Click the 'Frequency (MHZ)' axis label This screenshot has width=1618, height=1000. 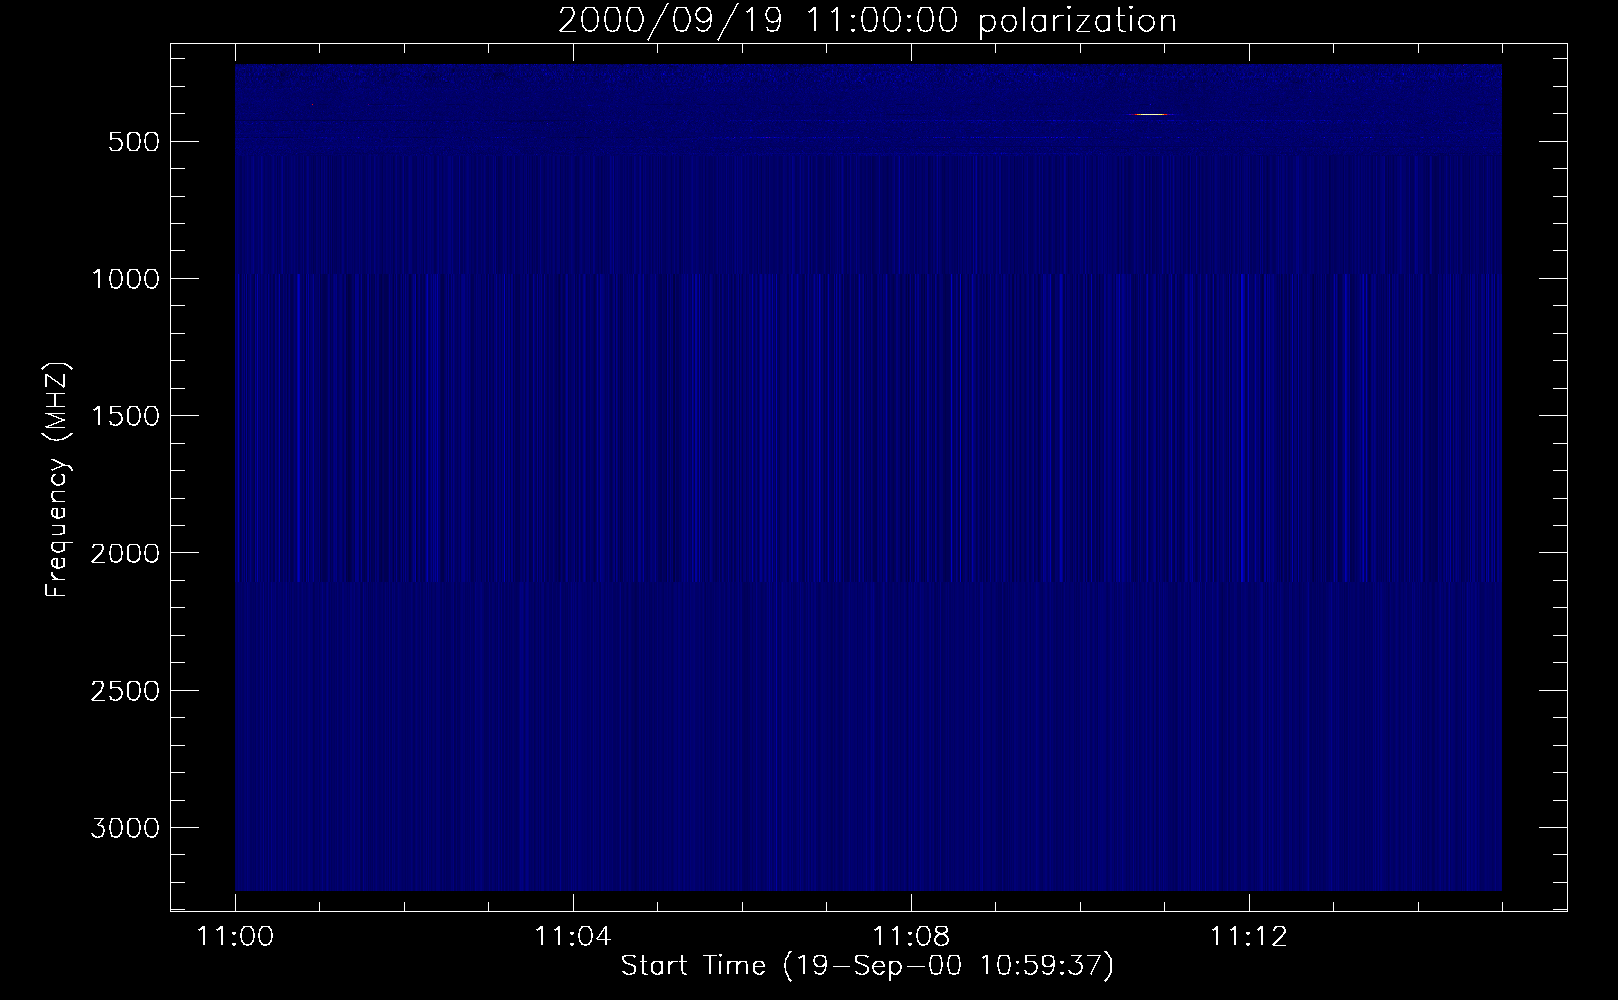pyautogui.click(x=57, y=480)
